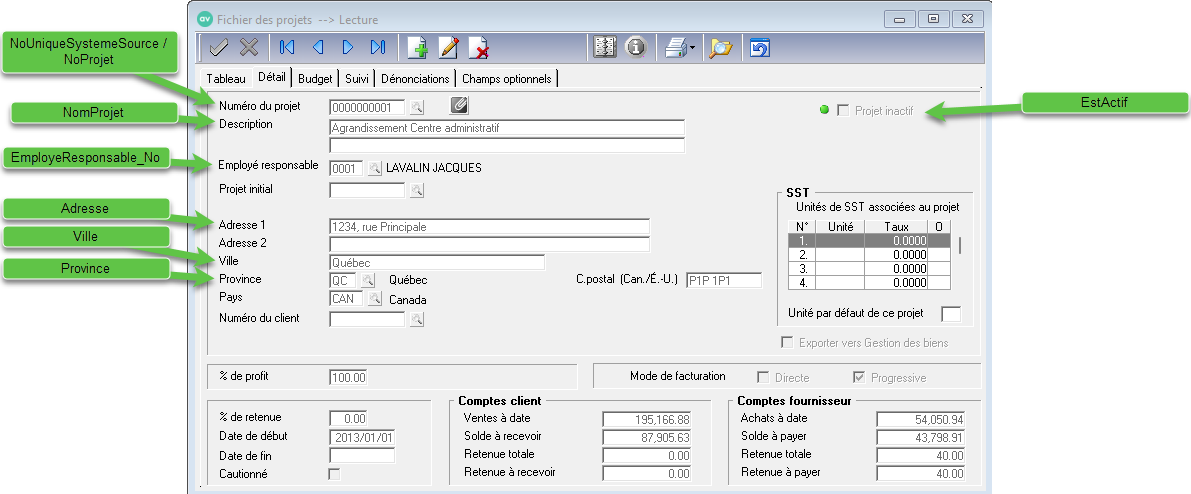Jump to the last project record
The height and width of the screenshot is (494, 1191).
click(378, 47)
